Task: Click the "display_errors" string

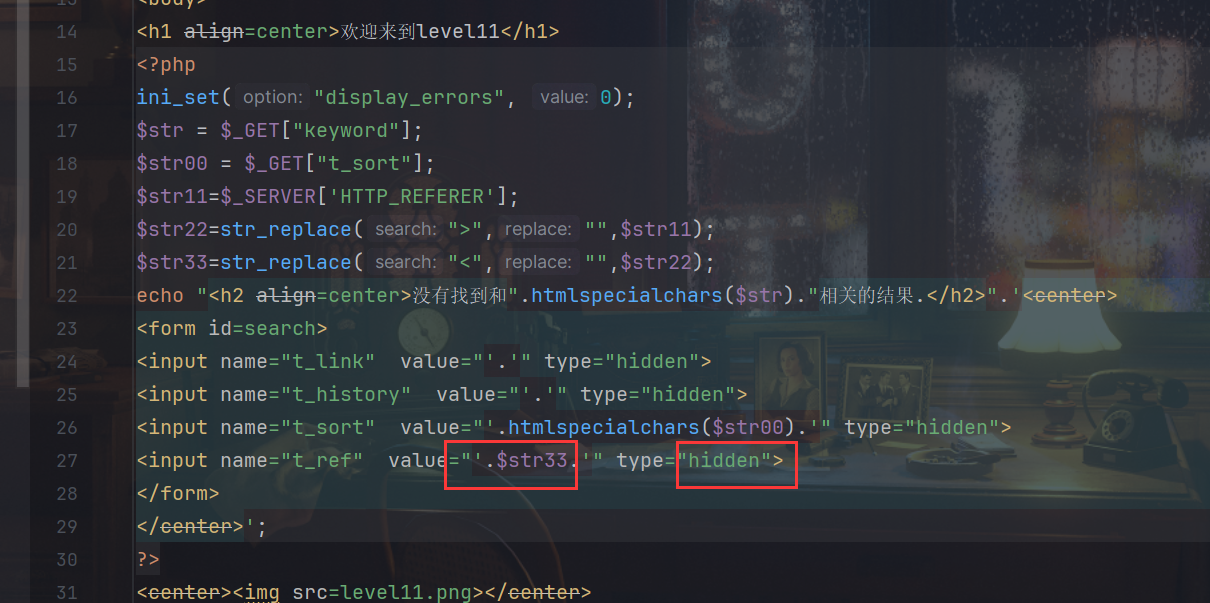Action: (410, 98)
